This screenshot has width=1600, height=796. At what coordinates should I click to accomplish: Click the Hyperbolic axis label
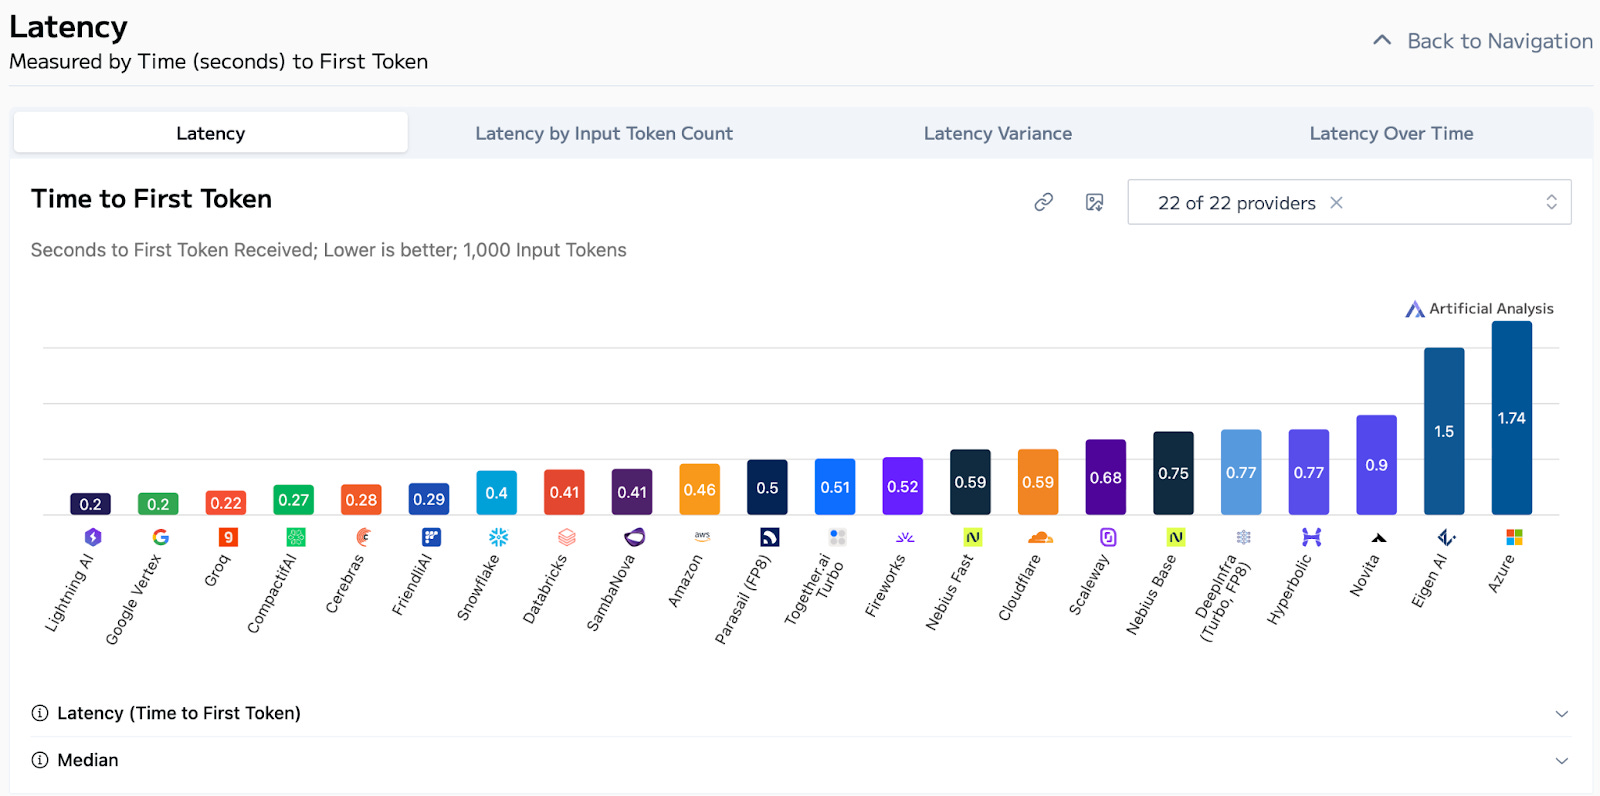click(1289, 590)
